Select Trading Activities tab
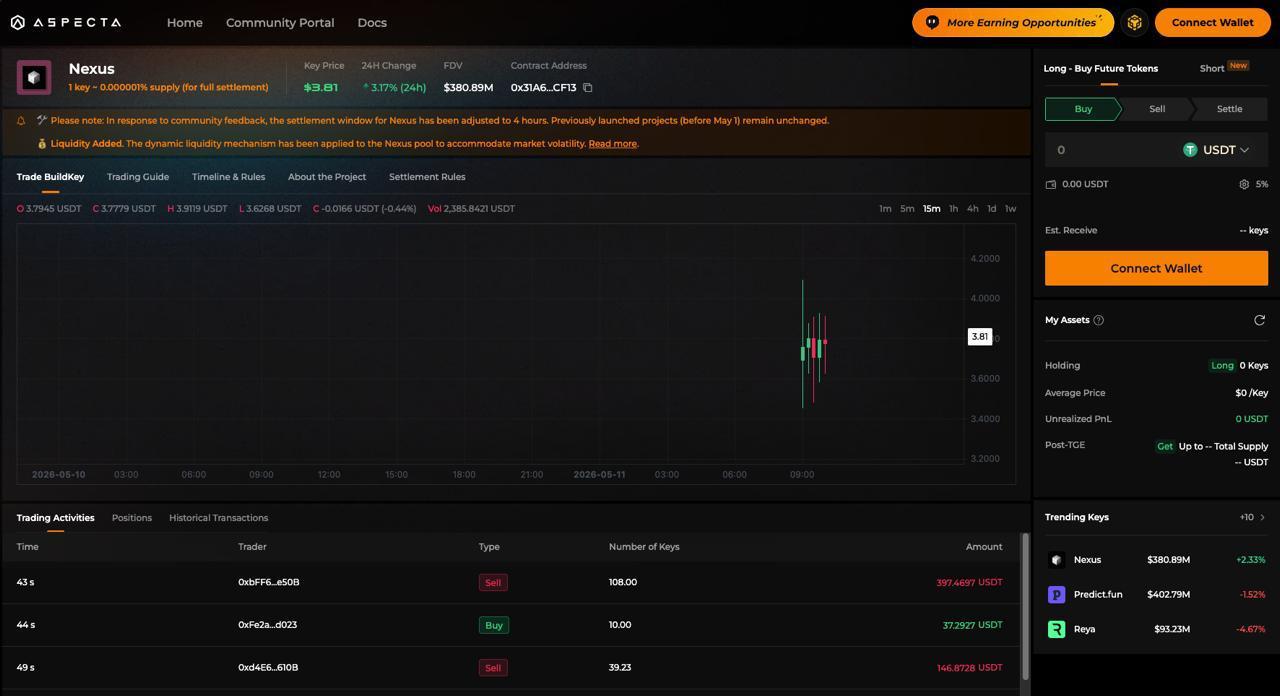This screenshot has height=696, width=1280. (x=55, y=518)
